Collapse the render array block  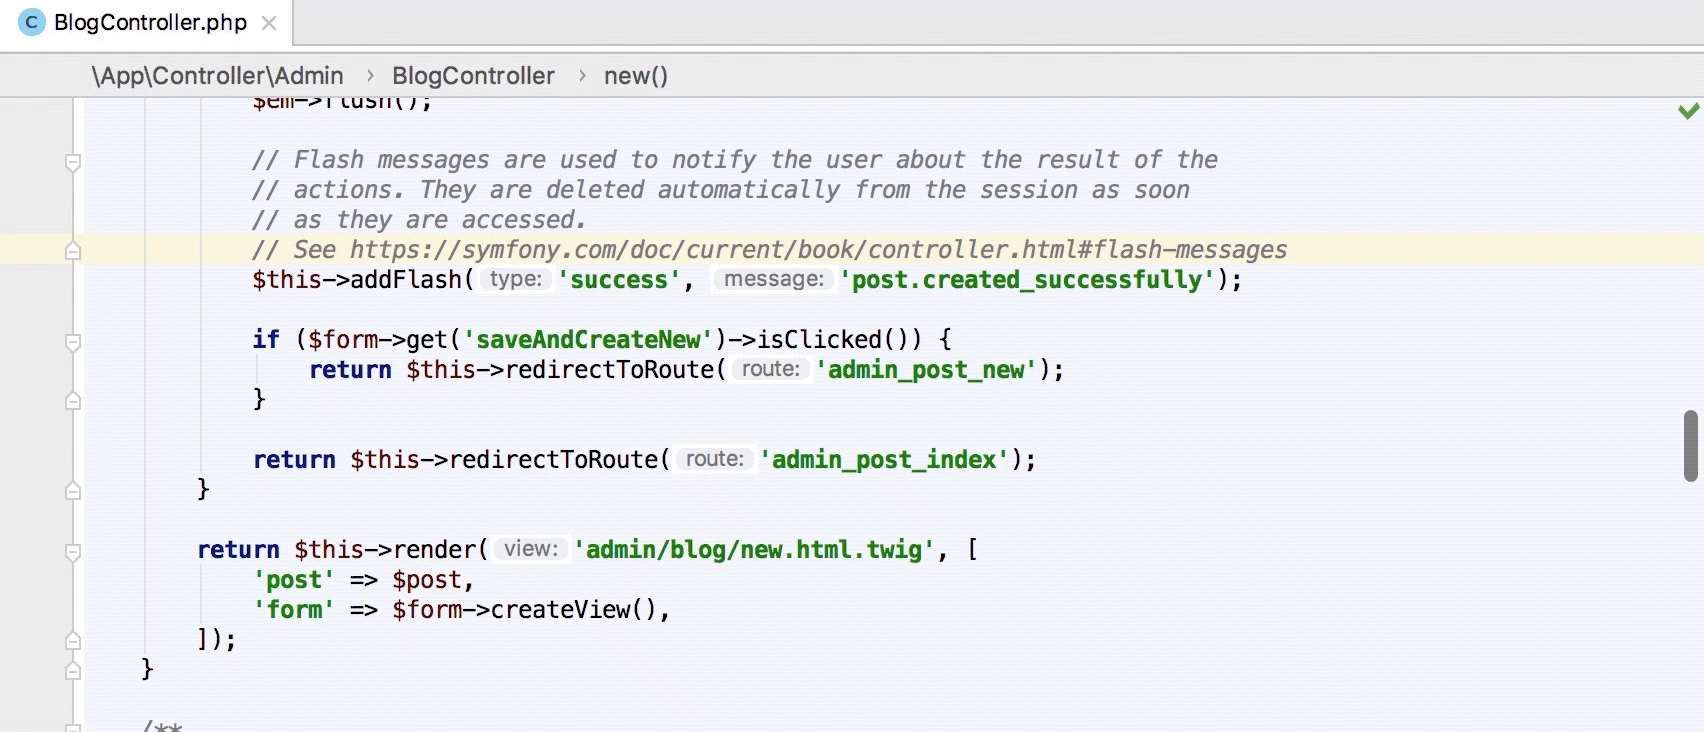pyautogui.click(x=73, y=551)
